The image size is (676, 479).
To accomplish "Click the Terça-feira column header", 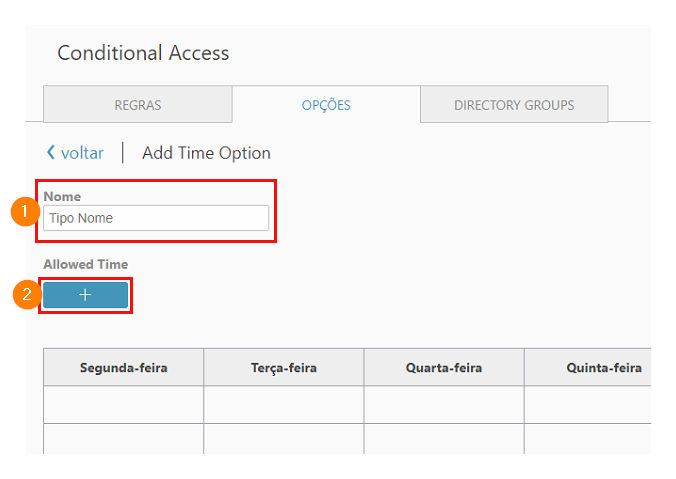I will click(284, 367).
